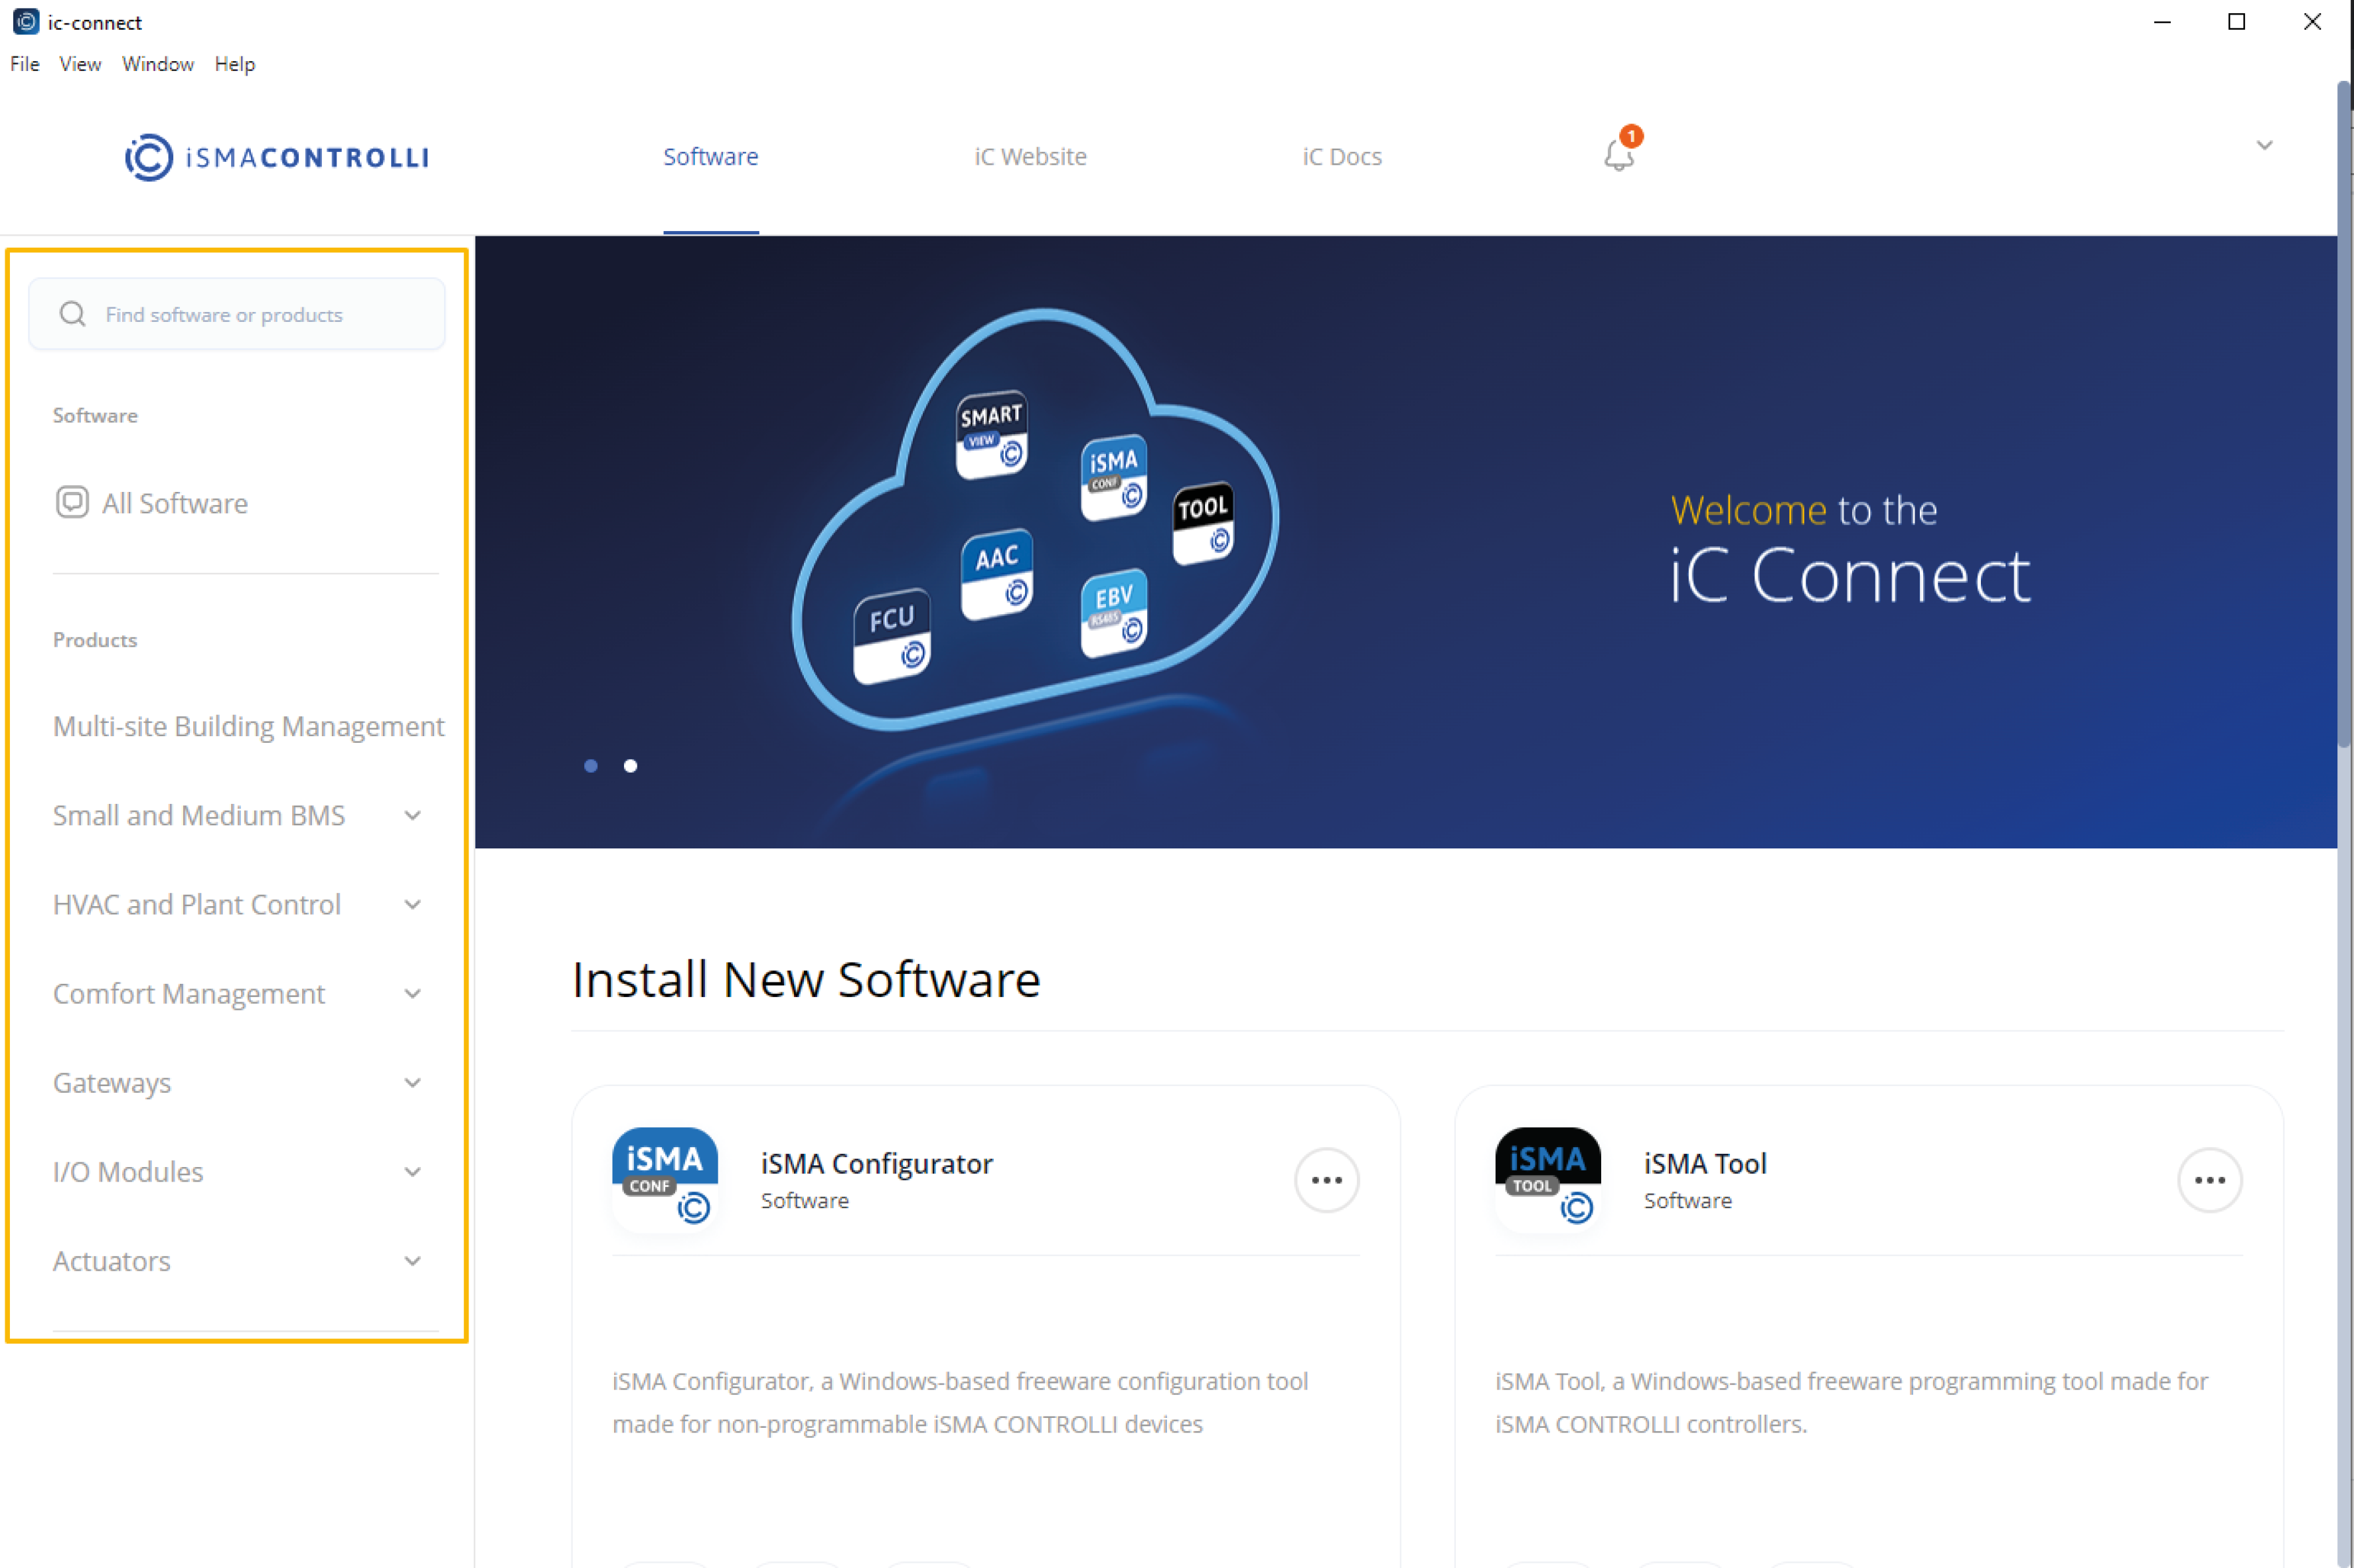Expand HVAC and Plant Control category

point(412,904)
